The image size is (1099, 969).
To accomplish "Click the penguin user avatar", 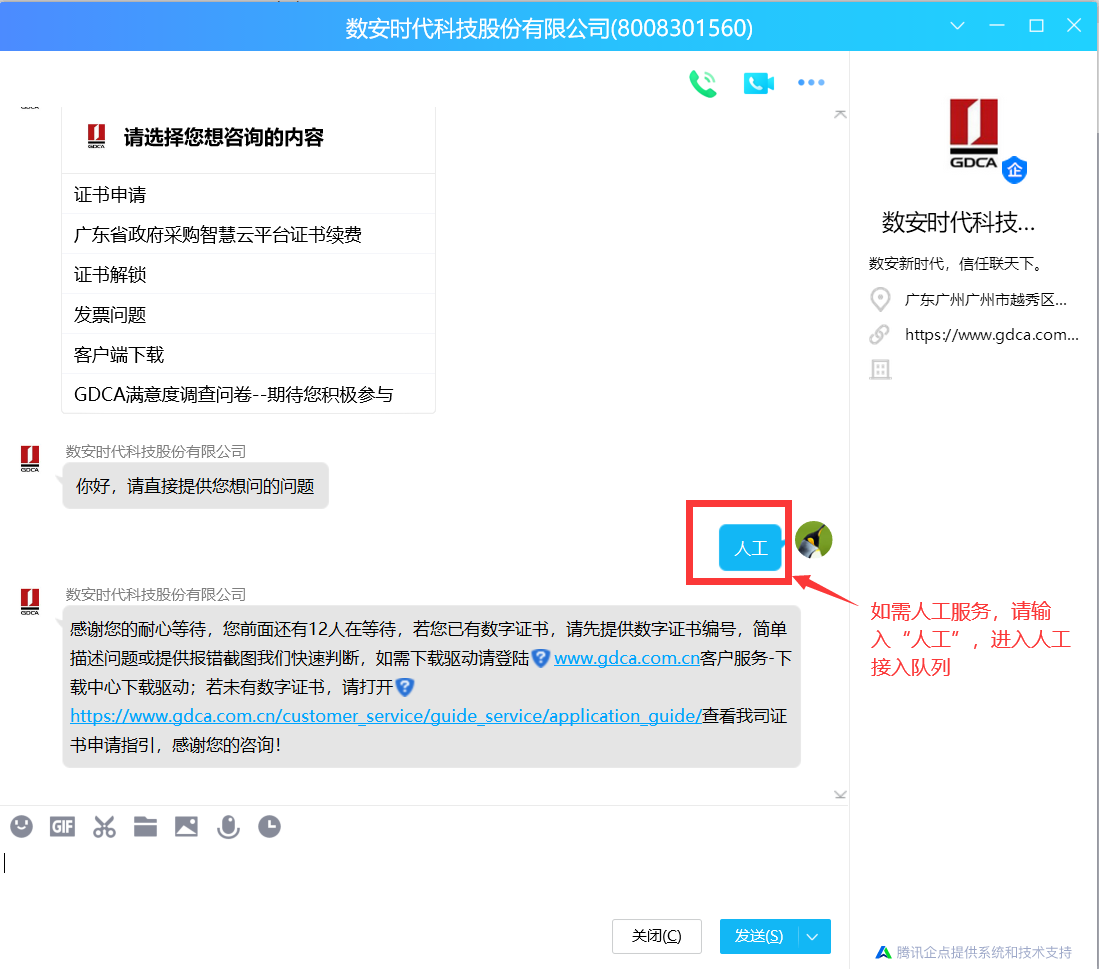I will click(x=814, y=540).
